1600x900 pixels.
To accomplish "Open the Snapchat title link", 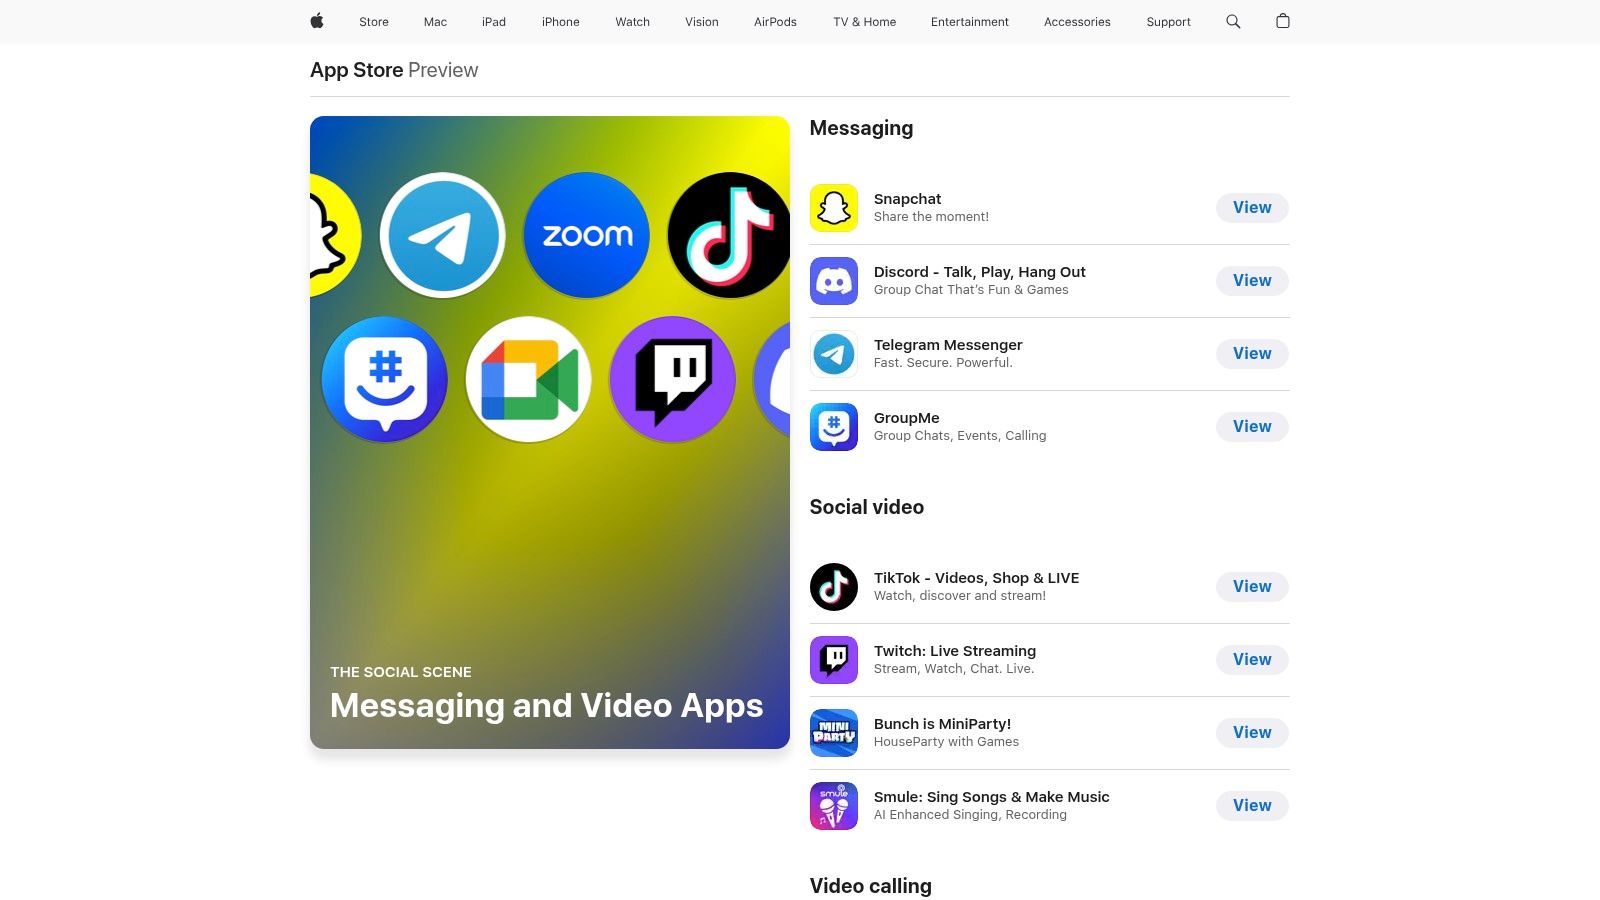I will tap(907, 199).
